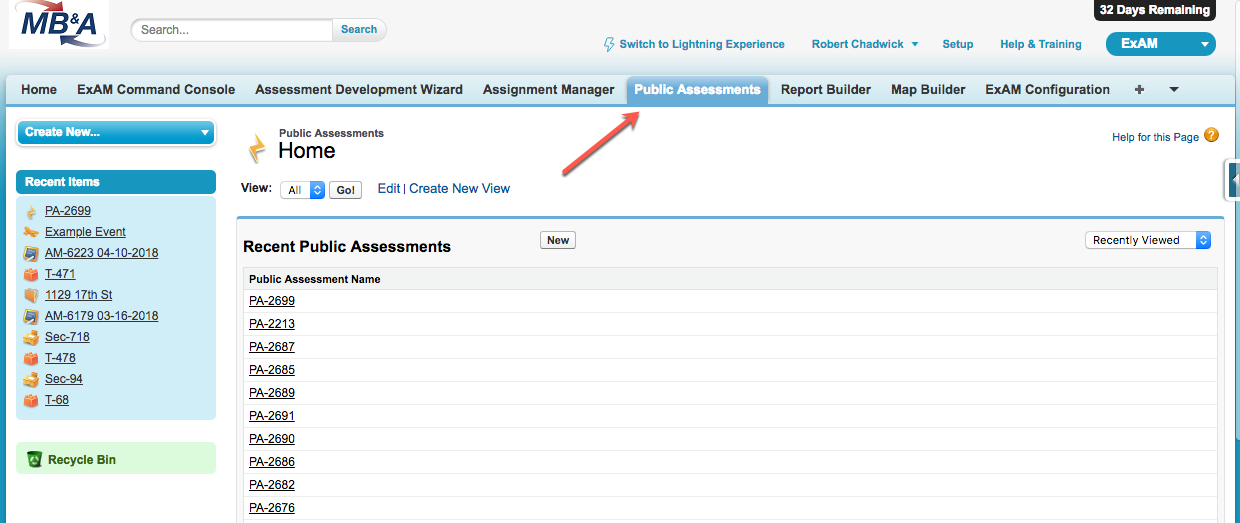
Task: Click Public Assessment Name column header
Action: tap(314, 279)
